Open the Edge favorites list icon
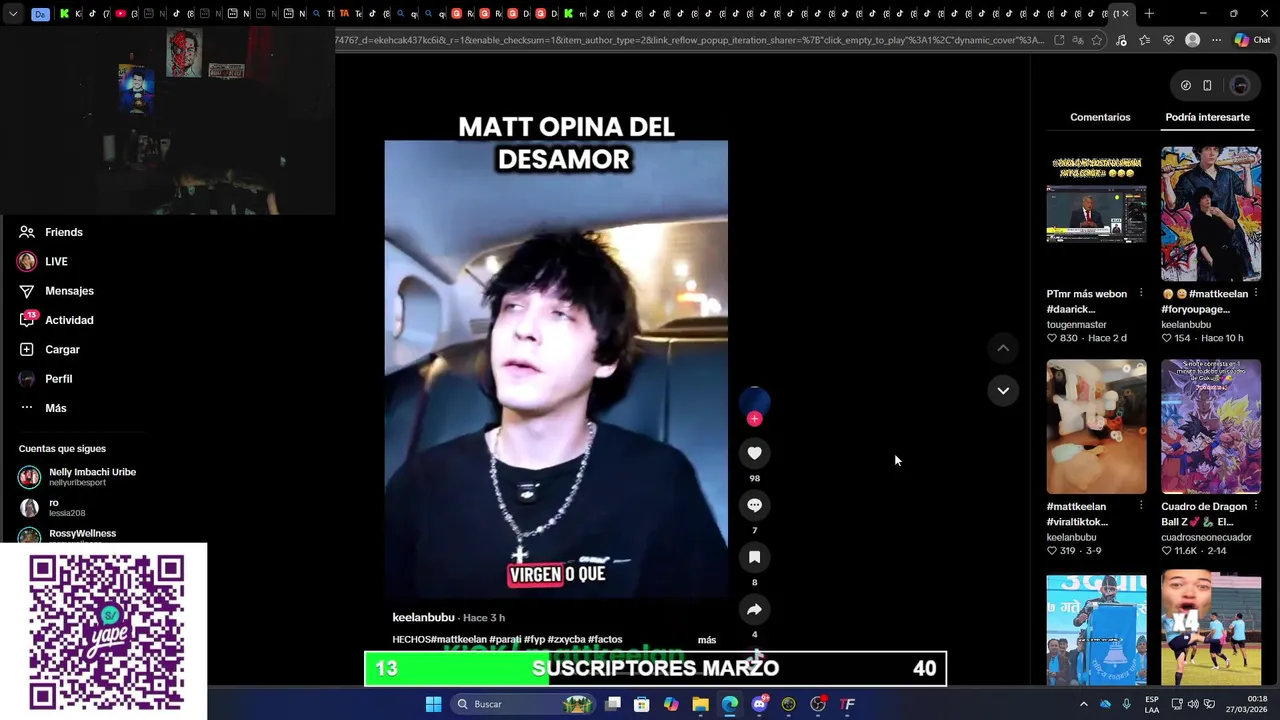The image size is (1280, 720). coord(1144,40)
